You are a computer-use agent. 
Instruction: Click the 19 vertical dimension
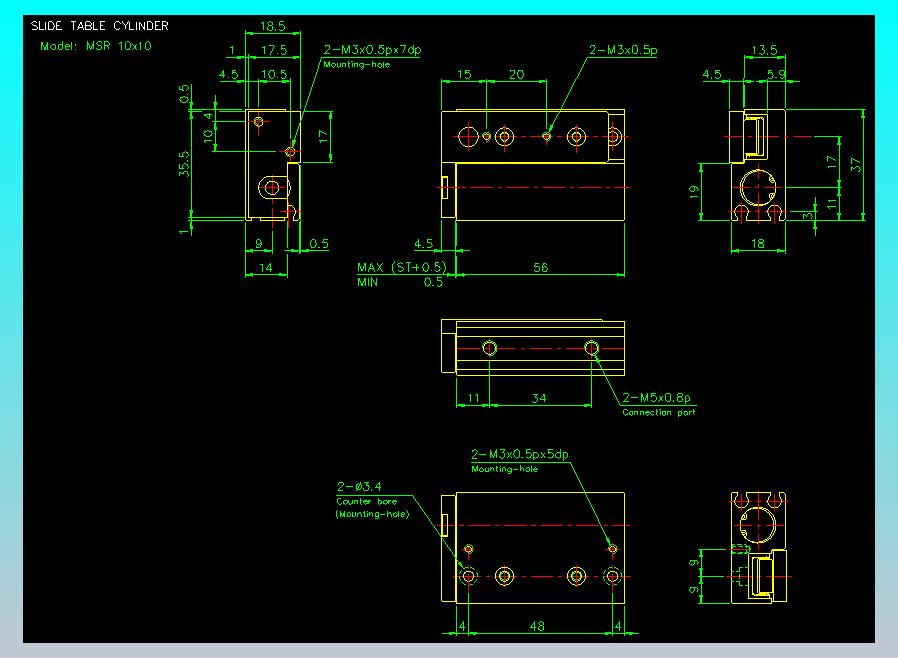coord(694,191)
